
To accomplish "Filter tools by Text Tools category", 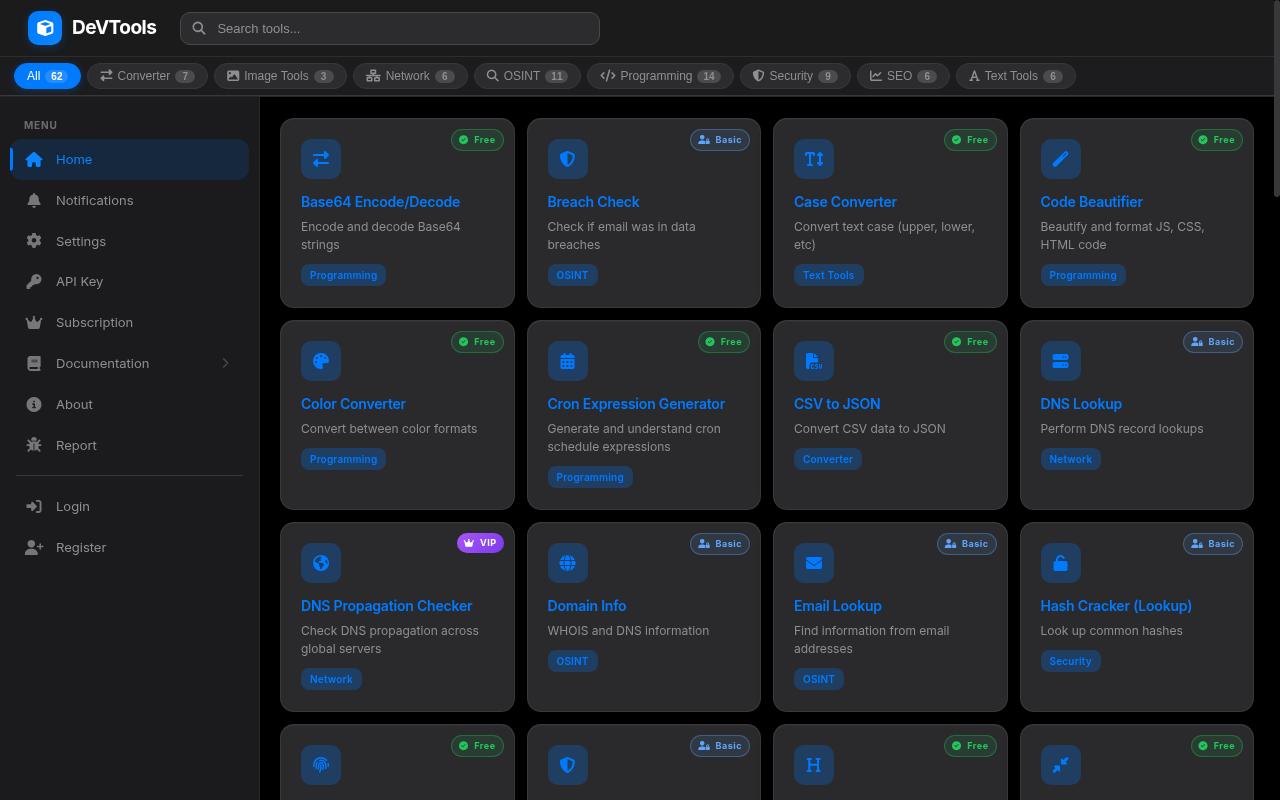I will [1016, 76].
